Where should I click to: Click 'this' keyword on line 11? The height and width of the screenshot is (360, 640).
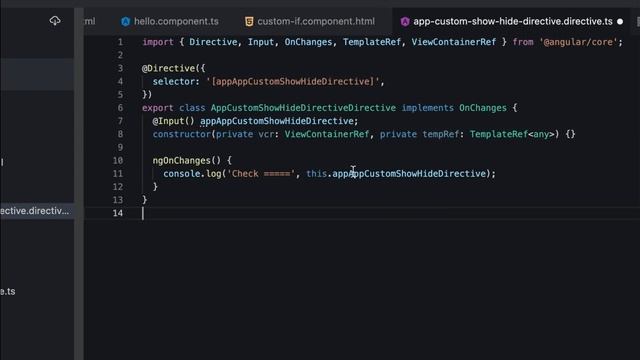tap(316, 174)
